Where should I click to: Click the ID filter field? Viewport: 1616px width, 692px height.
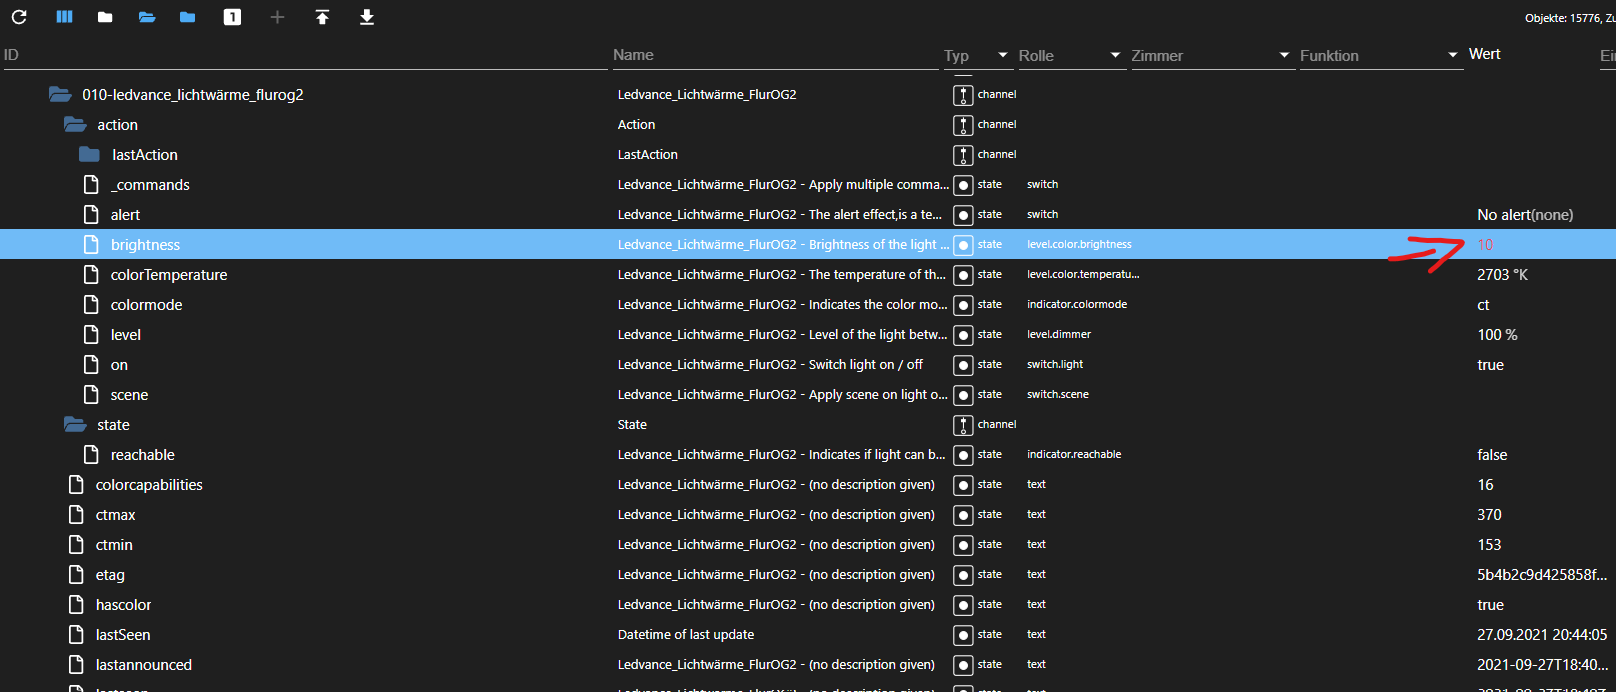click(x=300, y=55)
